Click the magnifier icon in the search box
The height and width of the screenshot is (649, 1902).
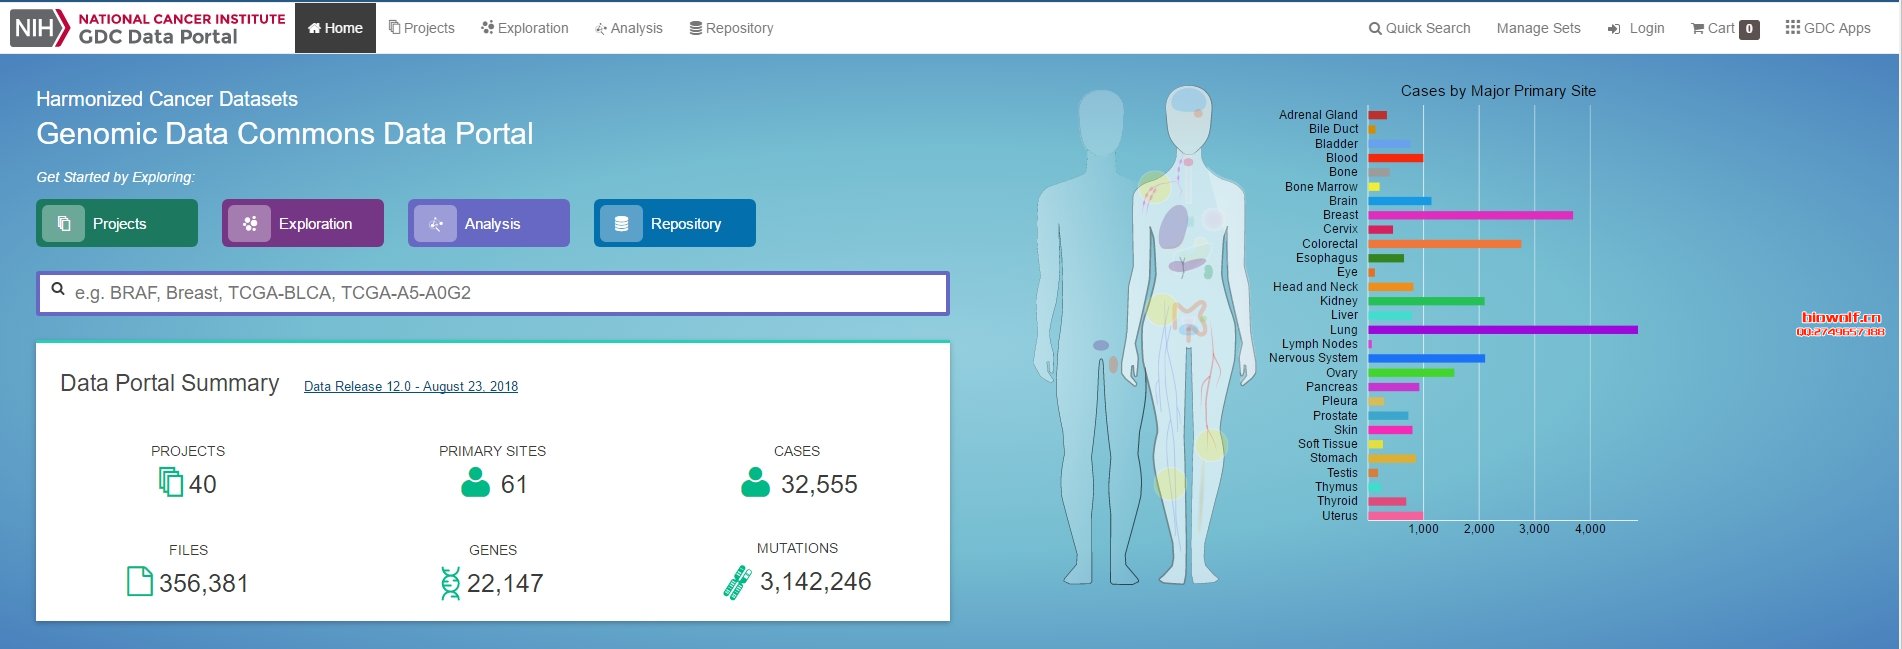58,289
